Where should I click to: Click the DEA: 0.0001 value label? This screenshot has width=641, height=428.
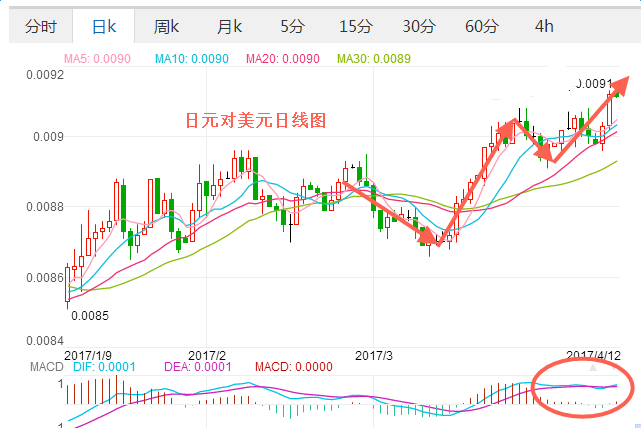pos(197,366)
